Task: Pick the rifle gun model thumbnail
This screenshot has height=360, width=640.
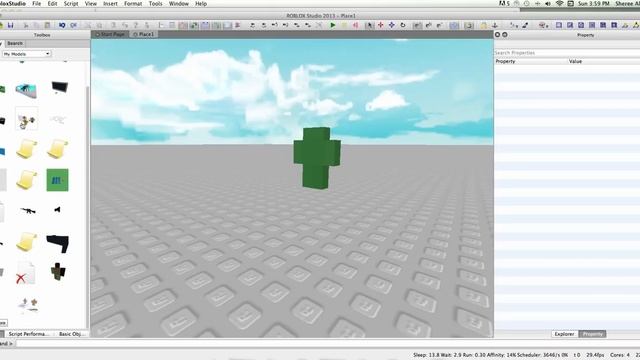Action: click(27, 211)
